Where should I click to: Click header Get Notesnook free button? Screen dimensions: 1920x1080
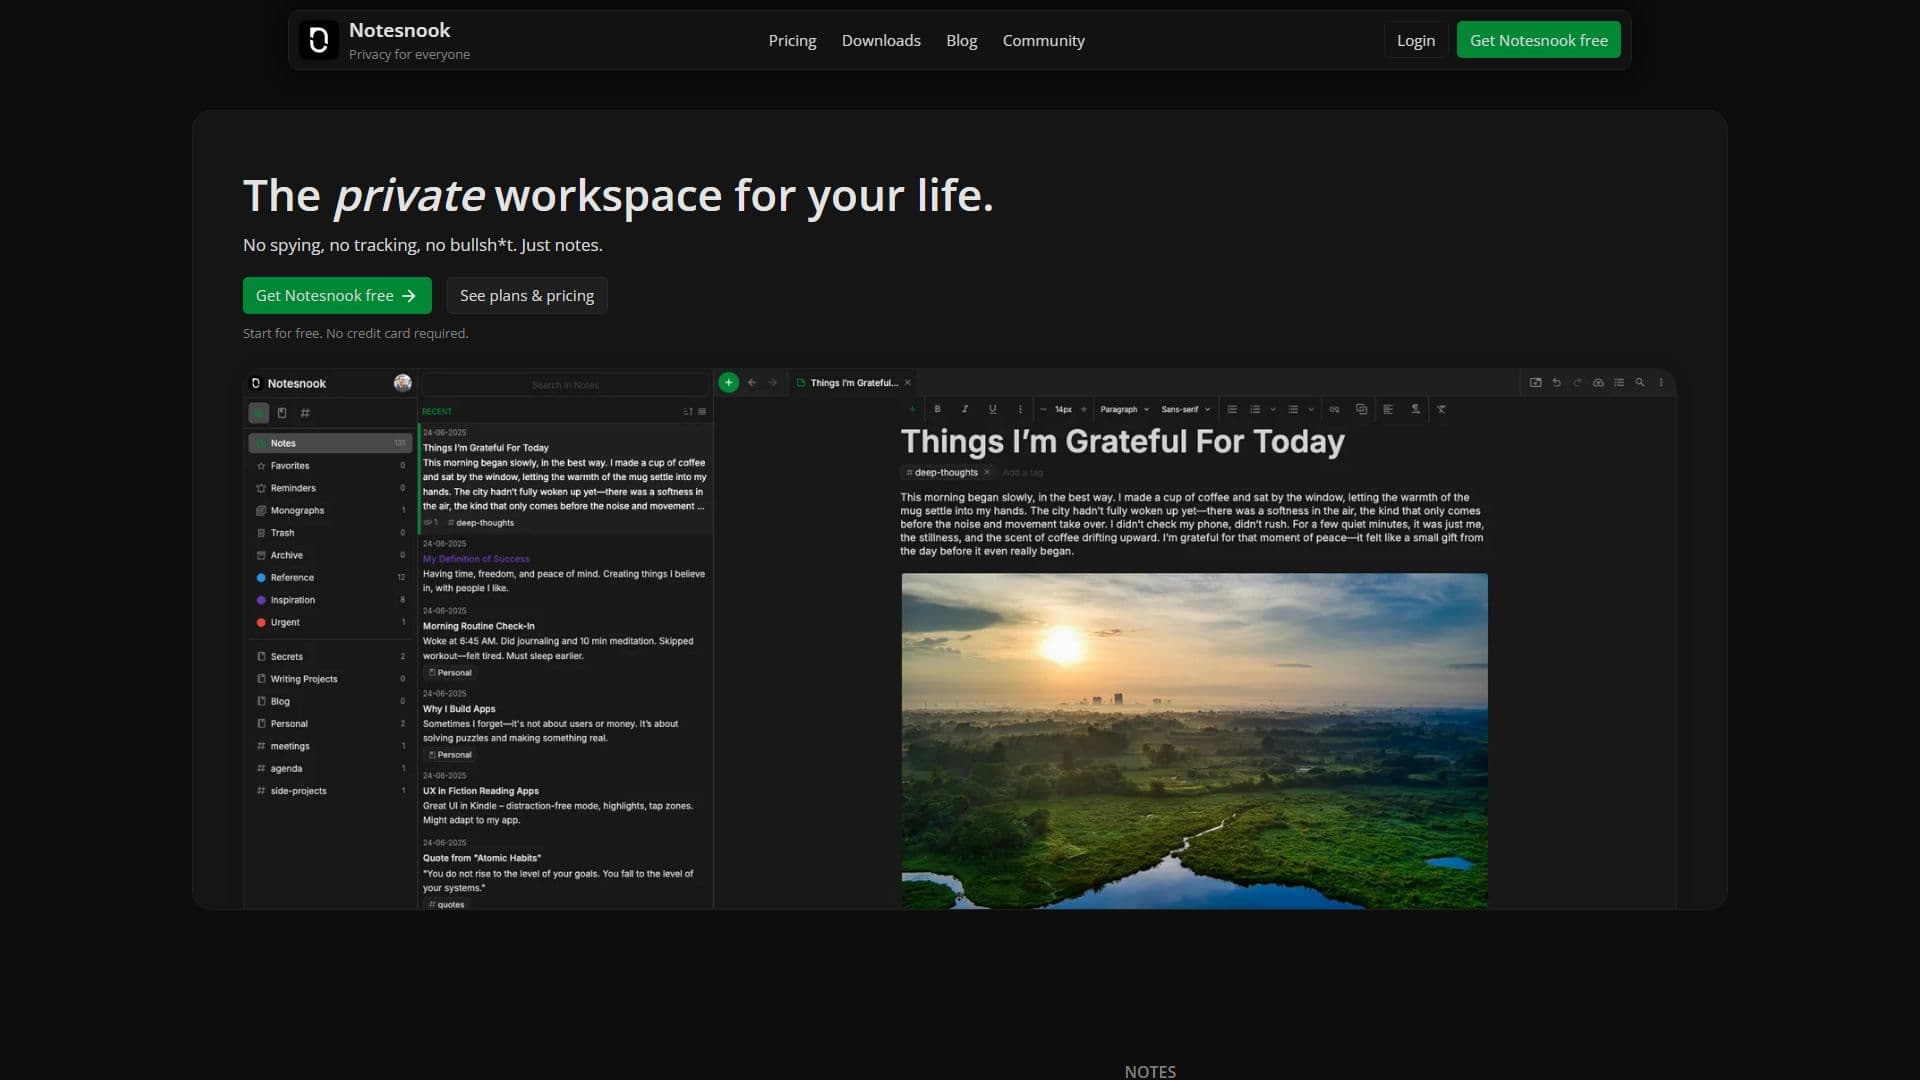(x=1538, y=40)
